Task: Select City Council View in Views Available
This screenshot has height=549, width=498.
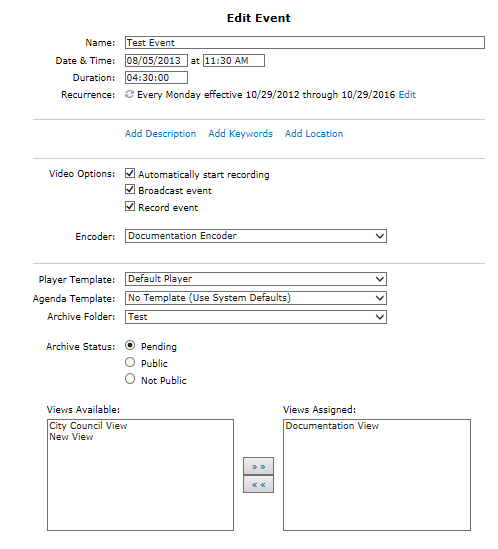Action: tap(88, 426)
